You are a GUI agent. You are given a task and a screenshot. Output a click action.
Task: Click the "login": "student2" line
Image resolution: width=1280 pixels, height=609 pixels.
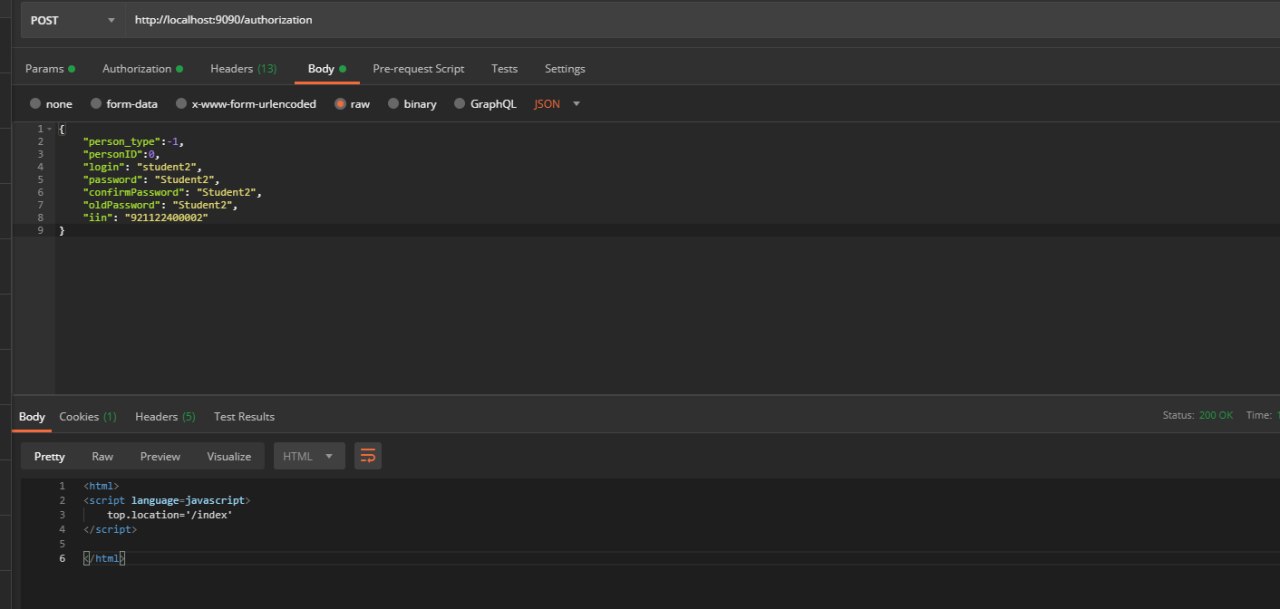point(143,167)
